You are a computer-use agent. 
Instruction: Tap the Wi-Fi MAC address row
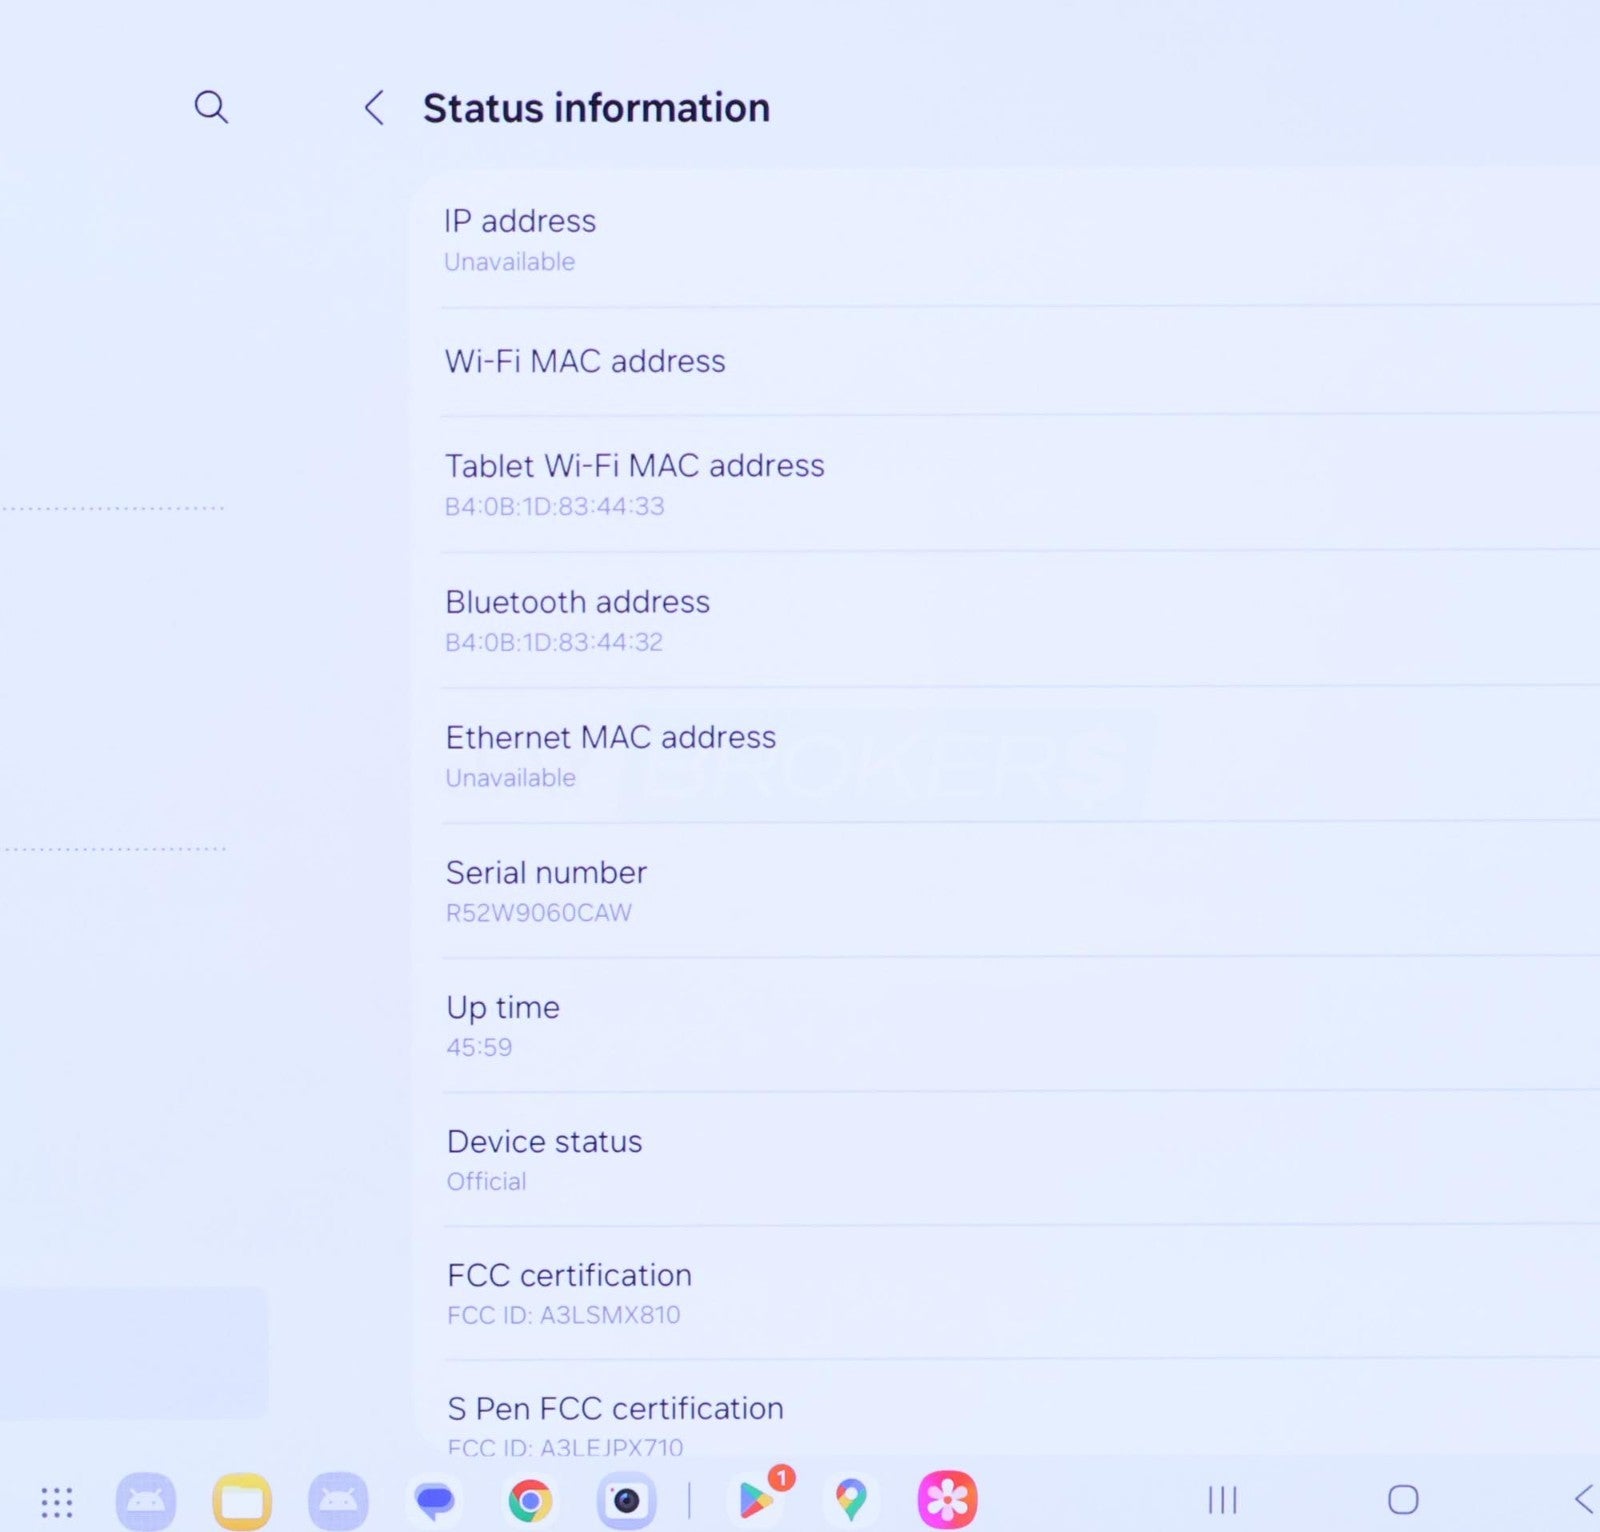1000,361
